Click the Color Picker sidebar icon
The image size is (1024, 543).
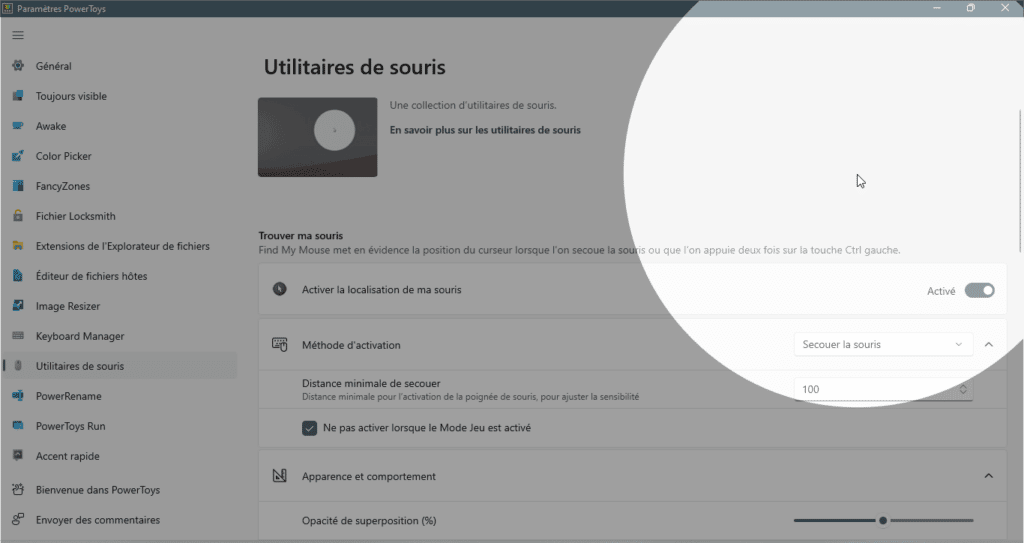[18, 156]
